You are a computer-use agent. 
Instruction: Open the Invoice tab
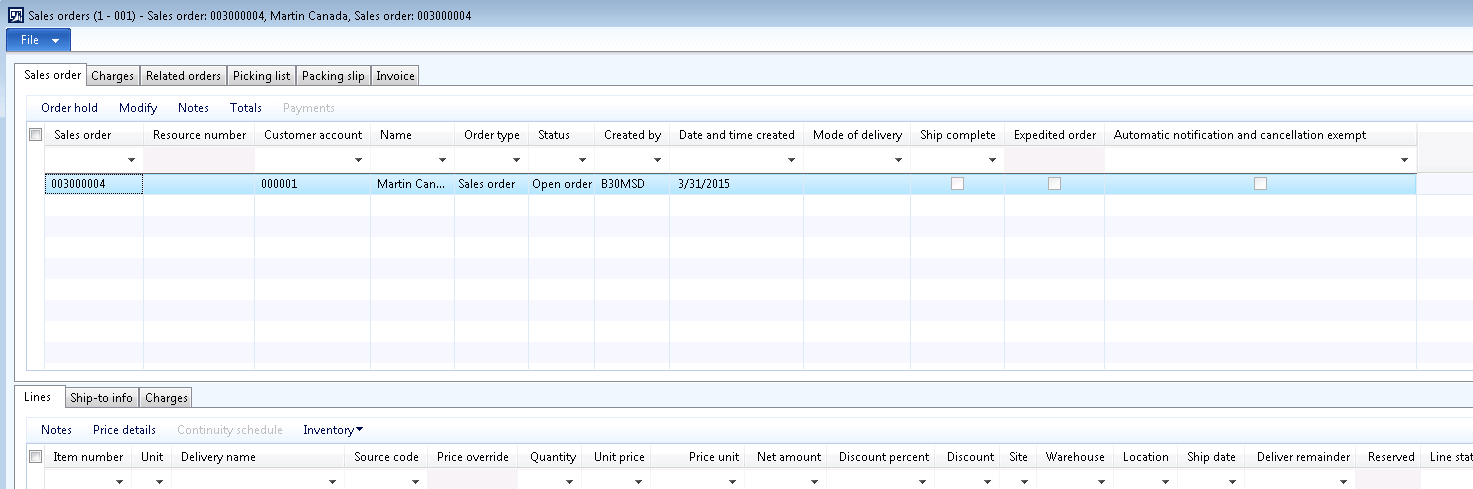pyautogui.click(x=395, y=76)
